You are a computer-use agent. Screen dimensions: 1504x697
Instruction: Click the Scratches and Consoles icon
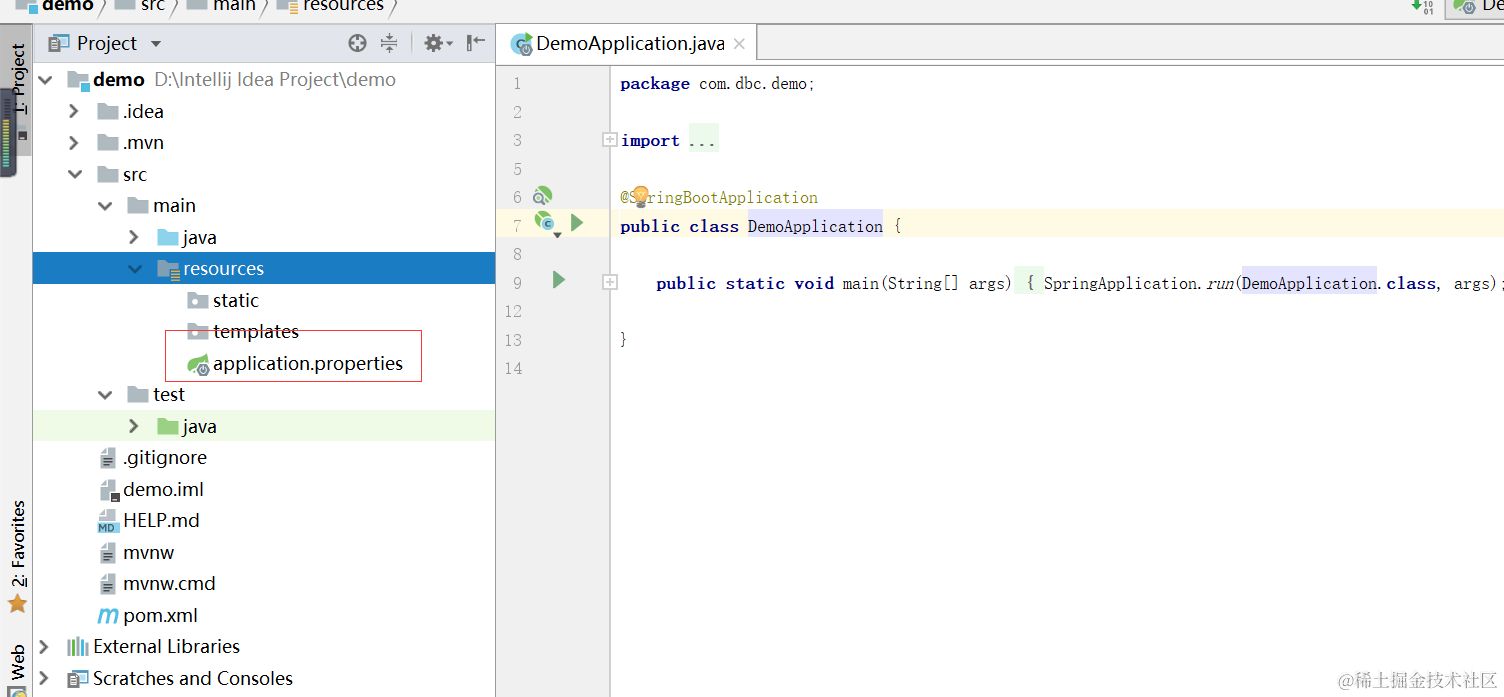tap(78, 679)
